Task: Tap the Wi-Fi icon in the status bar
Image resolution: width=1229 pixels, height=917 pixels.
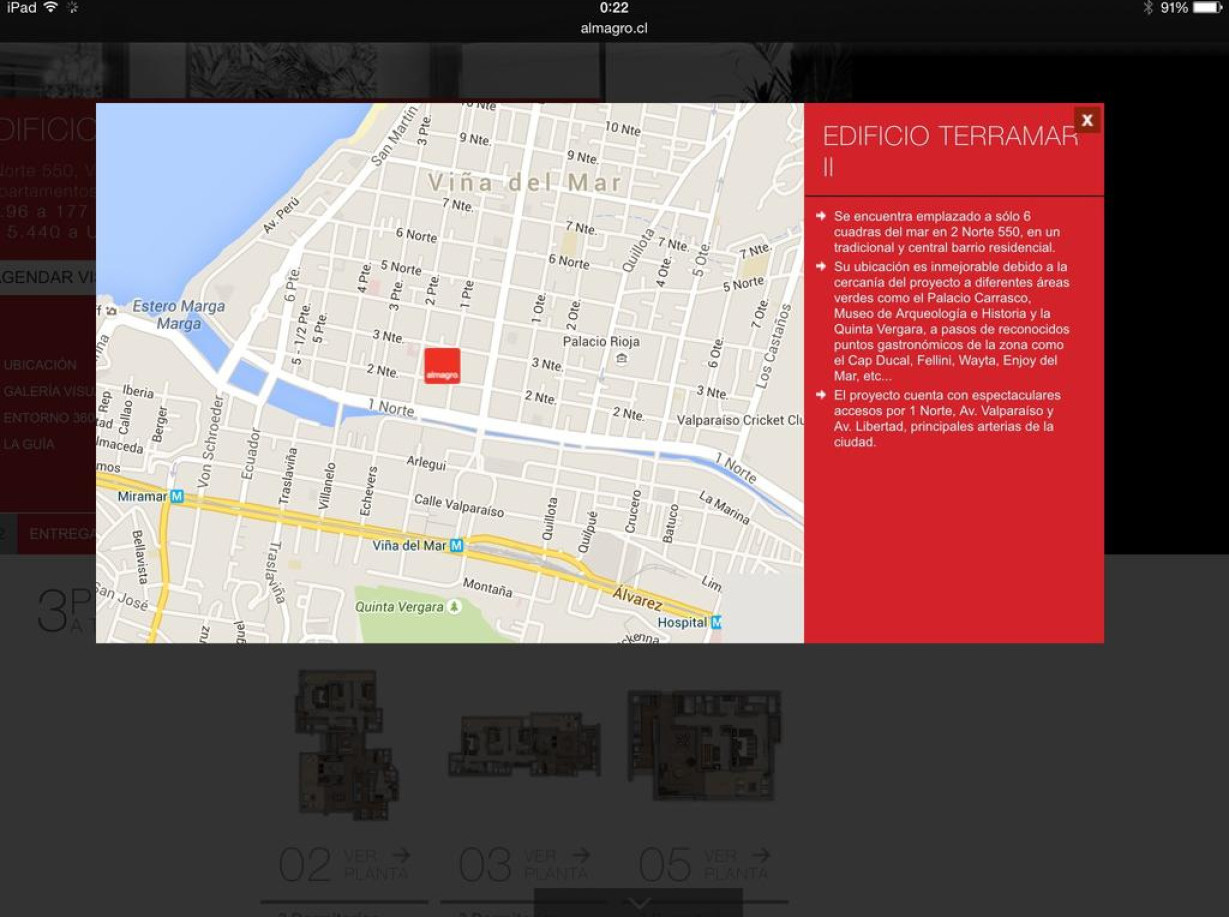Action: [x=50, y=8]
